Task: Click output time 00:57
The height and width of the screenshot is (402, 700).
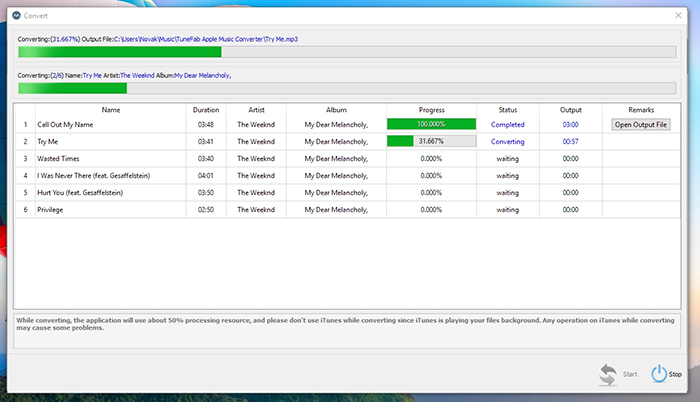Action: coord(571,142)
